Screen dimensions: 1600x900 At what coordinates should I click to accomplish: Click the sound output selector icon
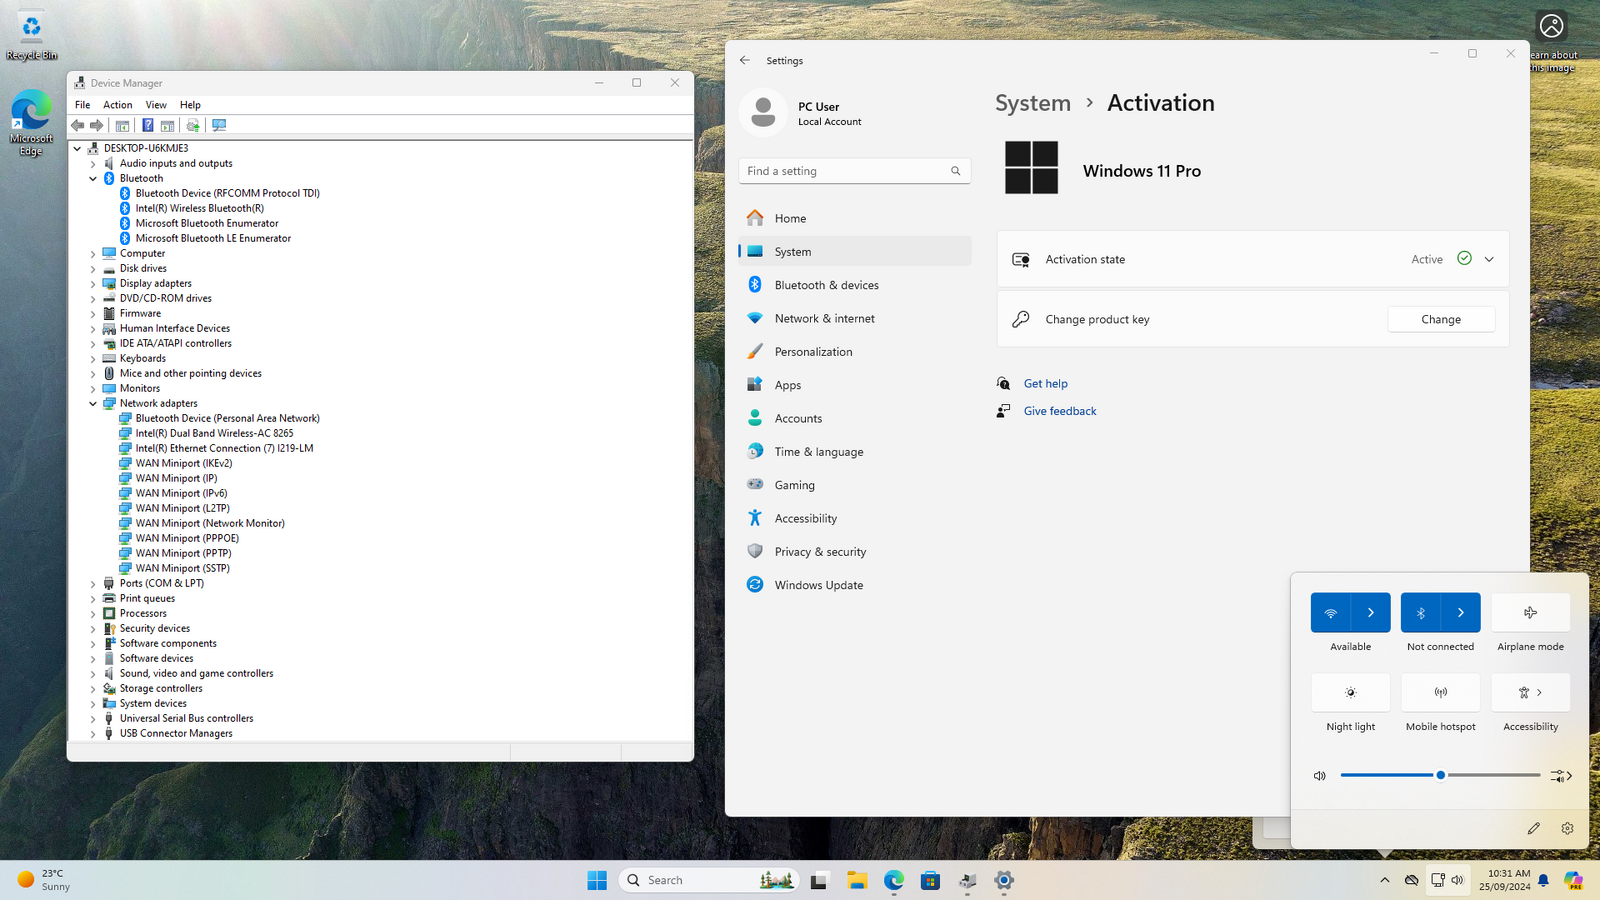[1561, 776]
